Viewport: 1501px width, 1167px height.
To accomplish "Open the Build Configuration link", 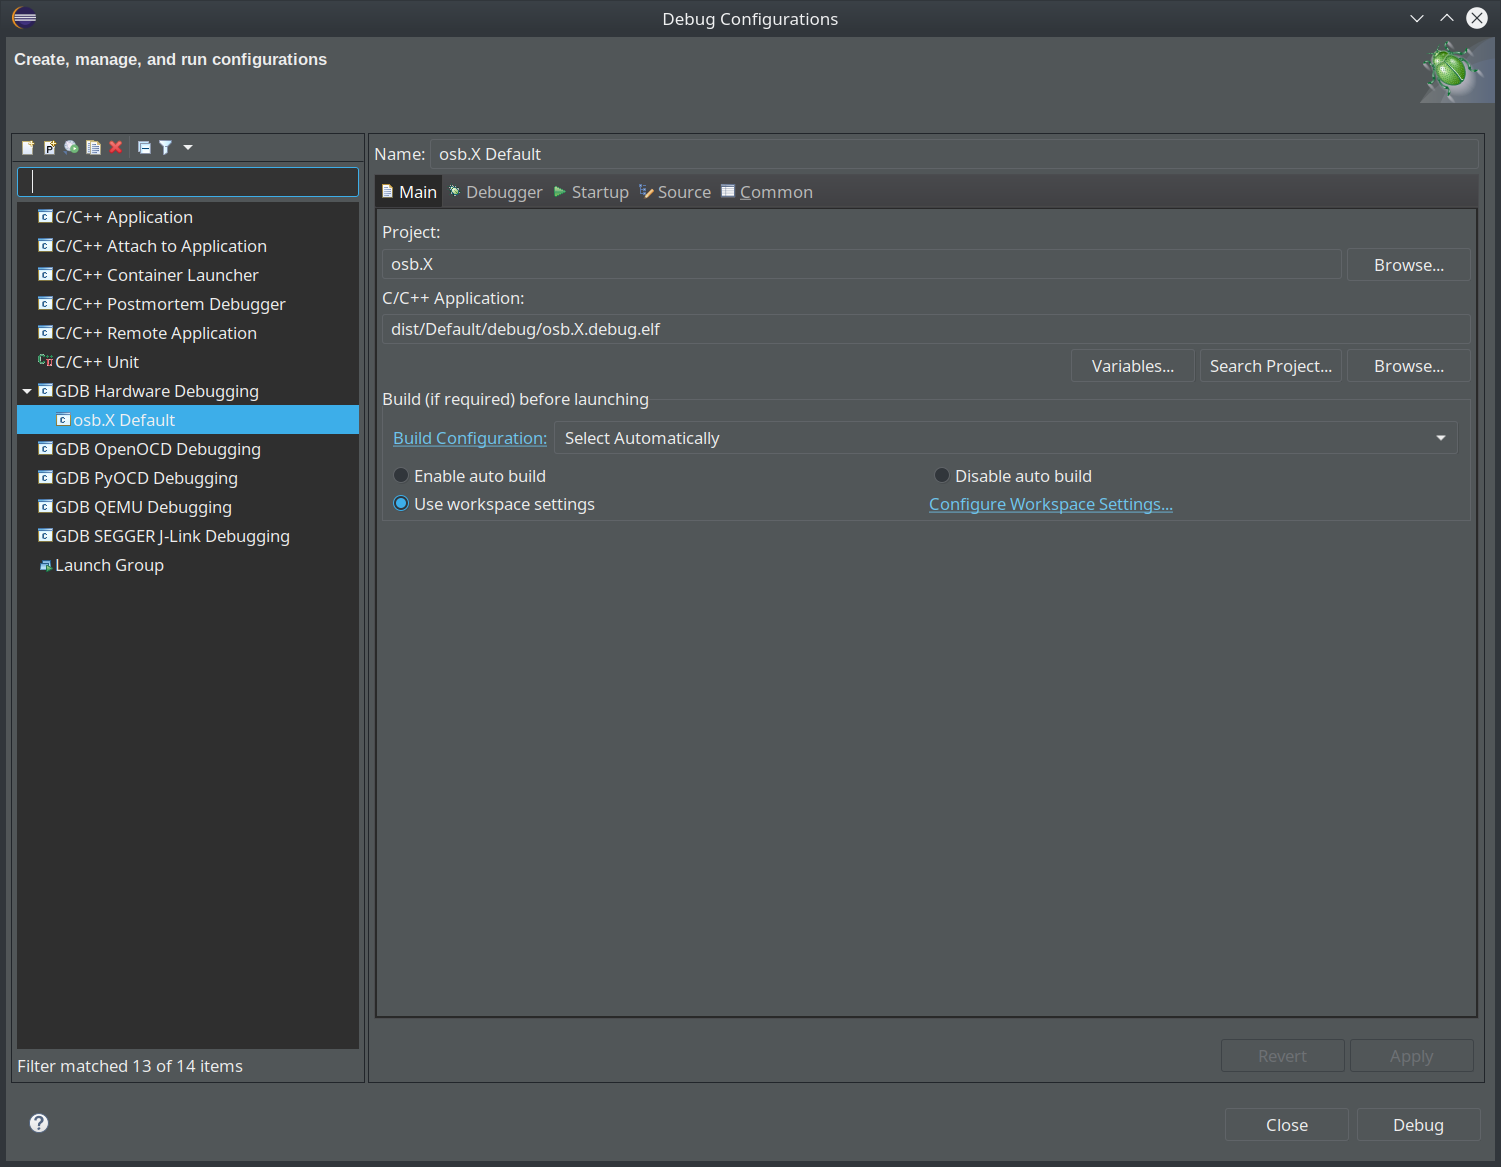I will point(470,438).
